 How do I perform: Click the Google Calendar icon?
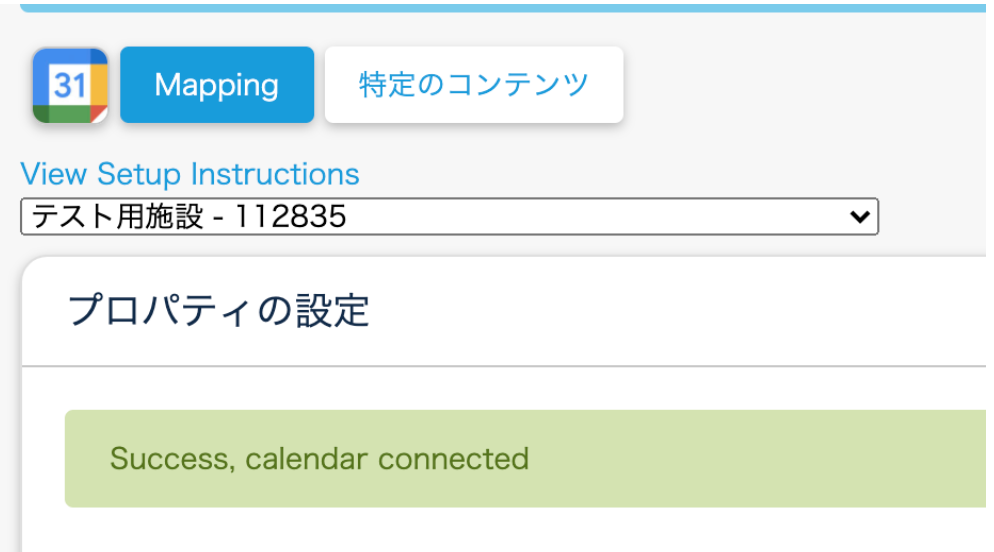coord(70,86)
